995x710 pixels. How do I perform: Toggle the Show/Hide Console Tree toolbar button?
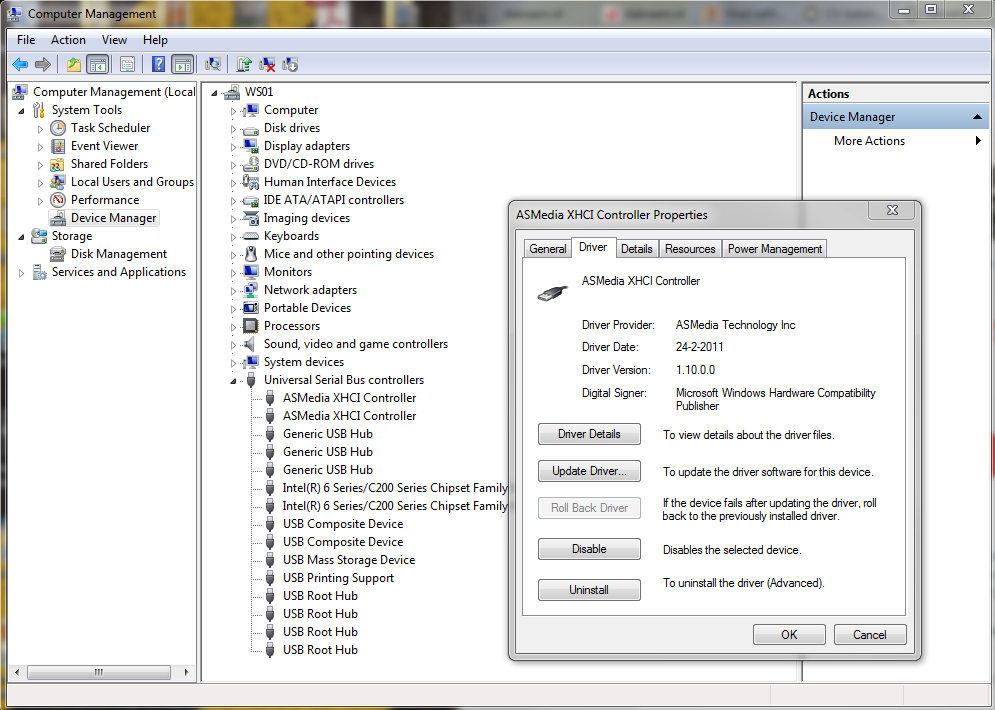(x=98, y=64)
